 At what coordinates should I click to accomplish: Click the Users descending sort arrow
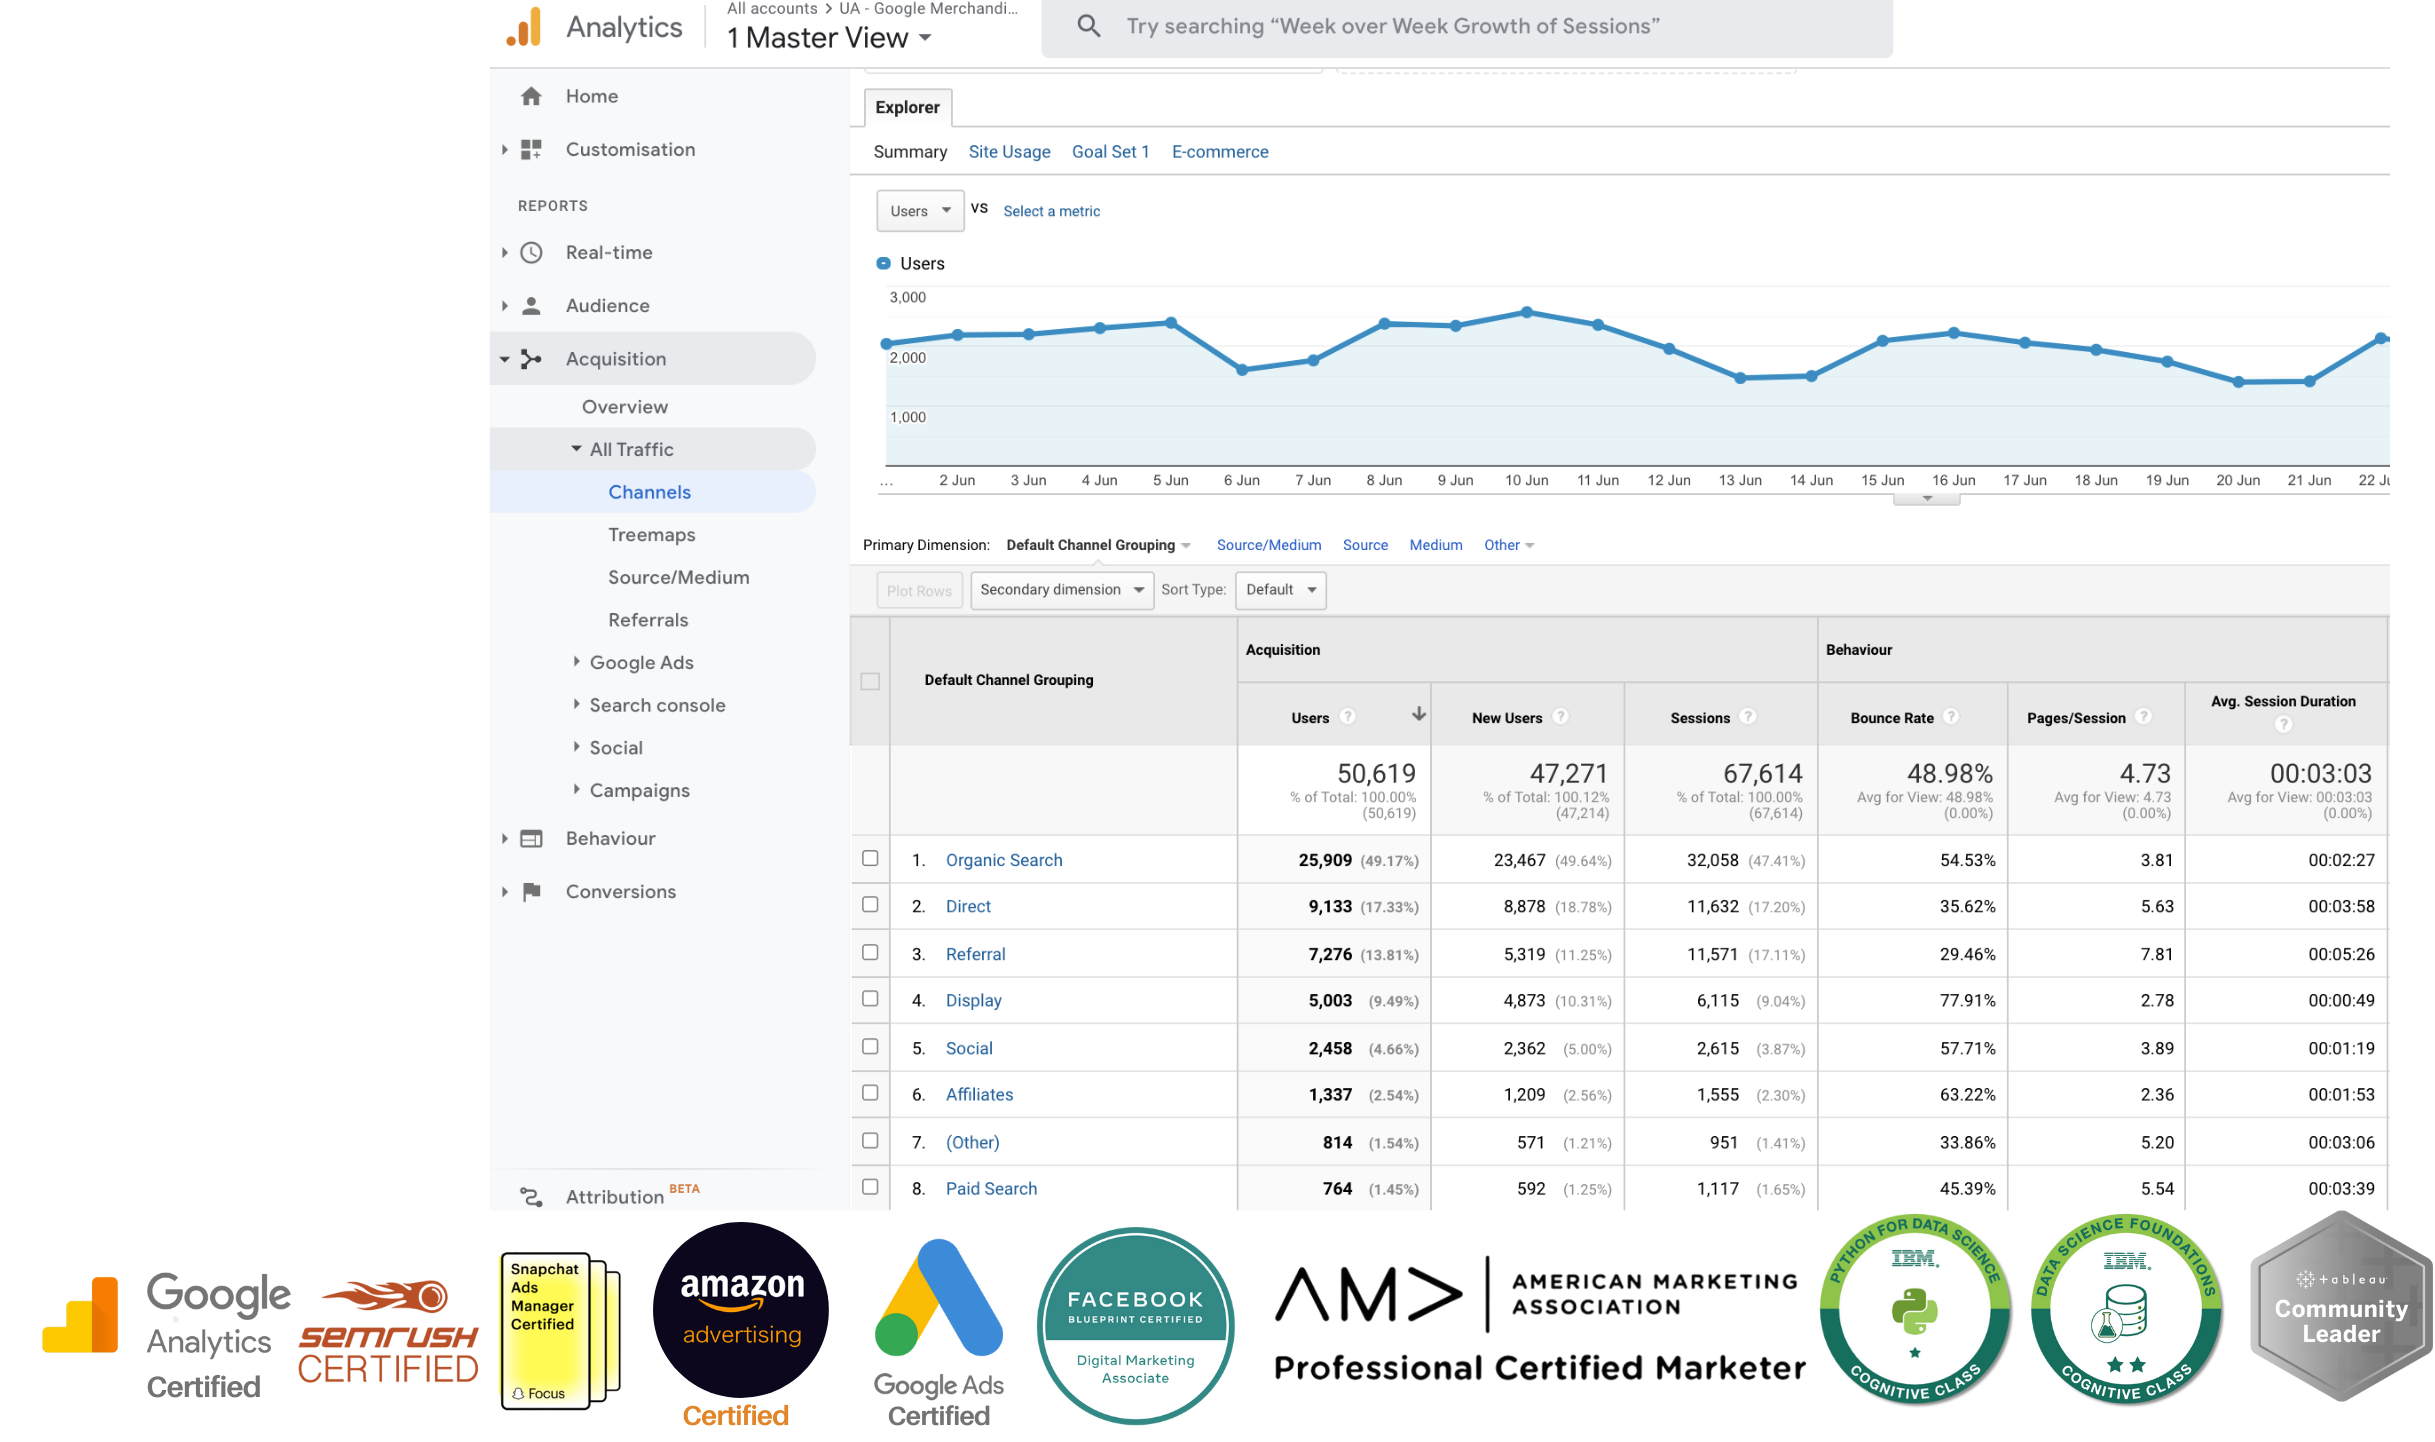coord(1418,714)
